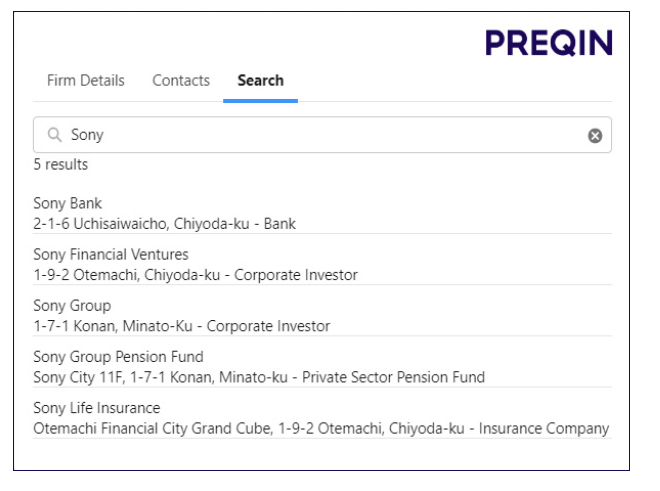This screenshot has width=660, height=491.
Task: Switch to the Firm Details tab
Action: point(86,81)
